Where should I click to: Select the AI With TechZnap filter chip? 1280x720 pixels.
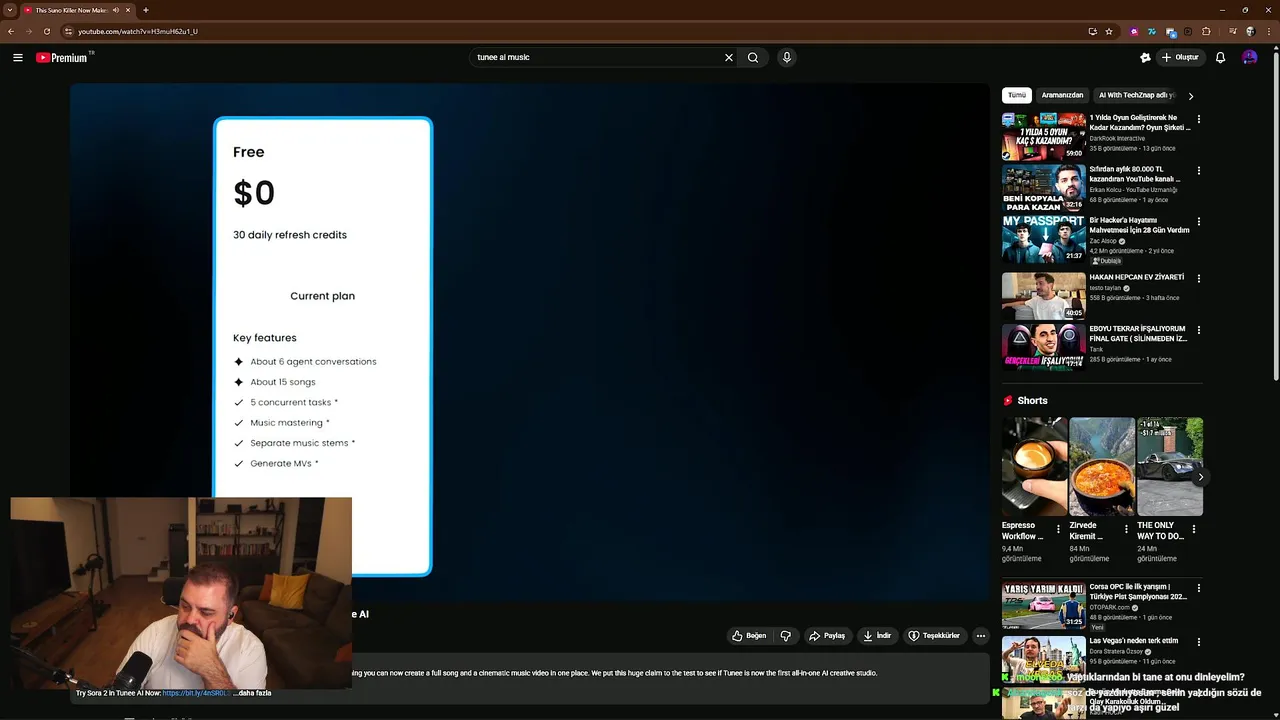click(1136, 95)
